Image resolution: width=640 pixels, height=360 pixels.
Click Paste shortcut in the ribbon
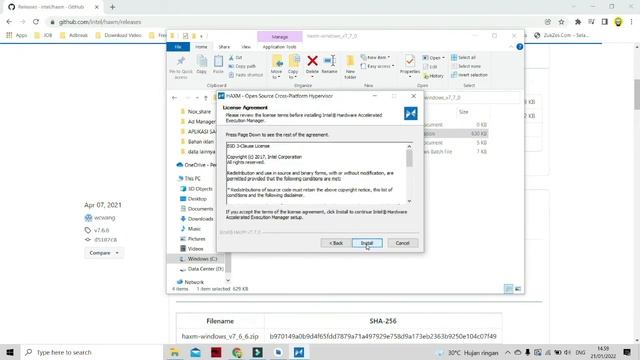click(x=246, y=75)
